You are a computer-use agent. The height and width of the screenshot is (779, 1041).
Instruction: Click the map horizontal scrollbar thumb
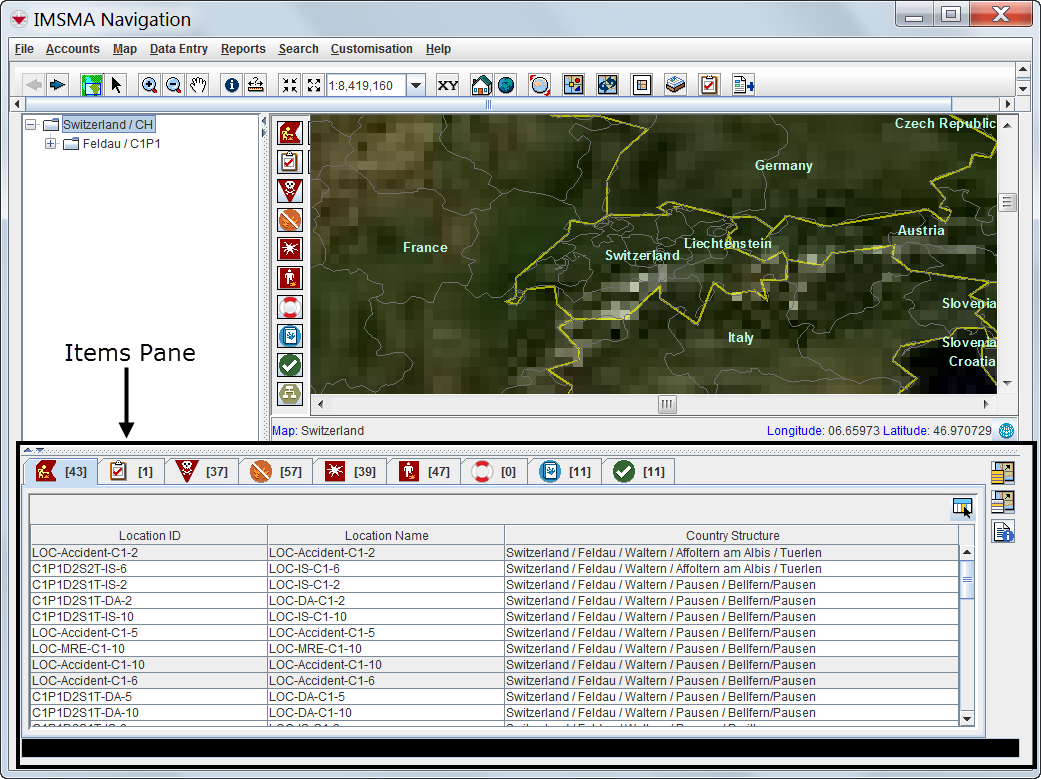pyautogui.click(x=667, y=404)
